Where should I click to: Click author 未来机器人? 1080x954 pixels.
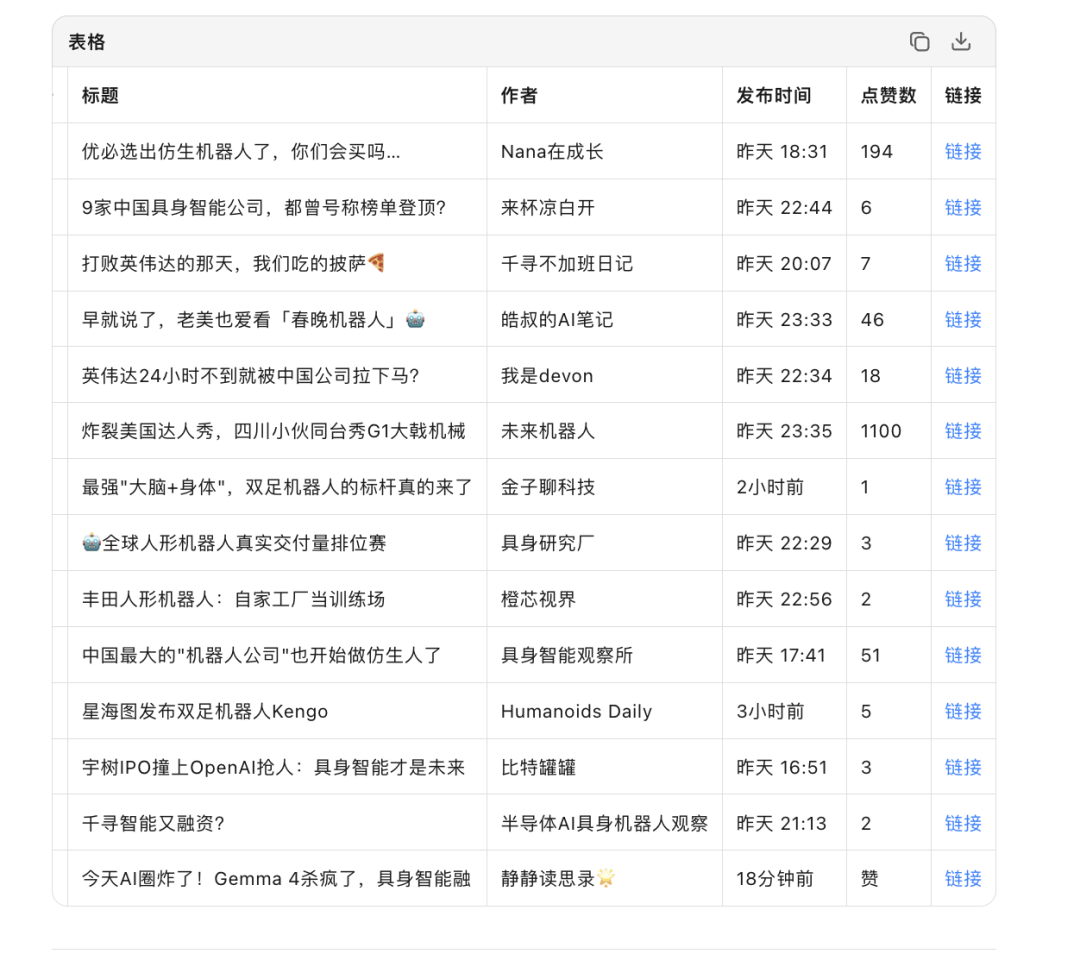click(548, 431)
